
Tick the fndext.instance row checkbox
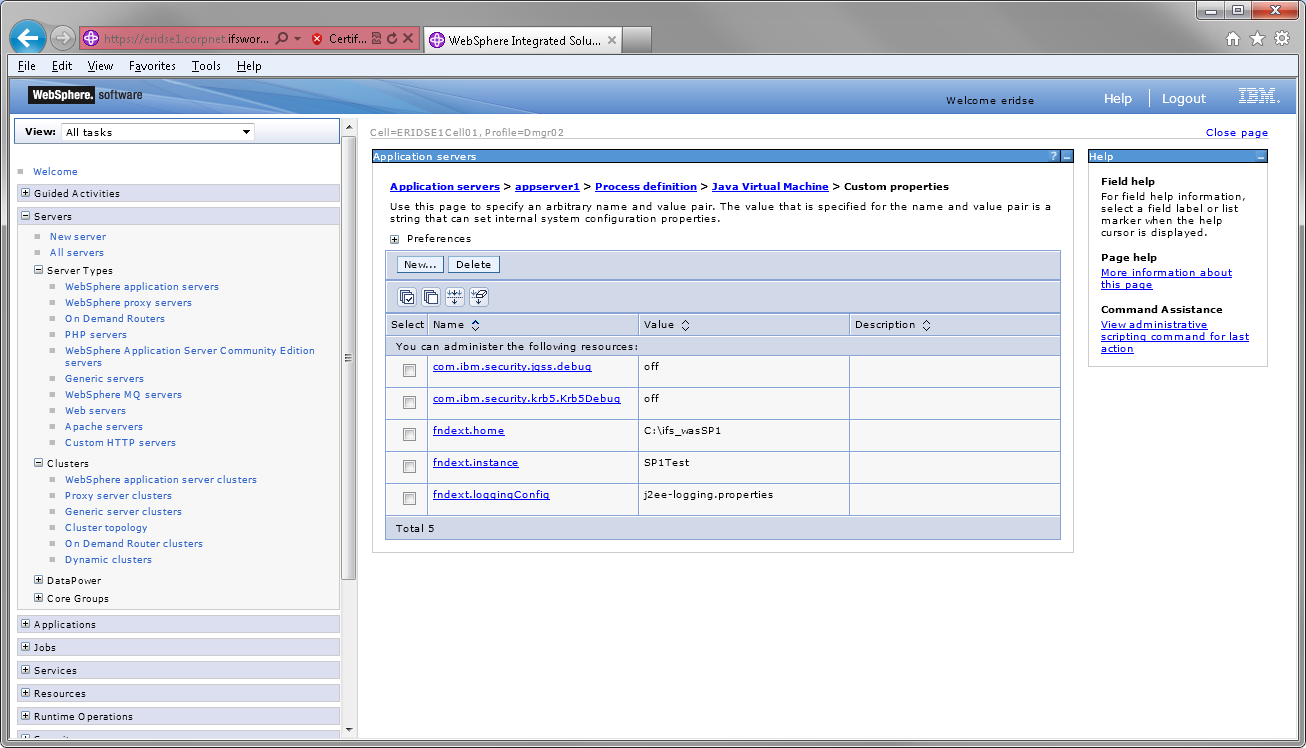coord(409,466)
